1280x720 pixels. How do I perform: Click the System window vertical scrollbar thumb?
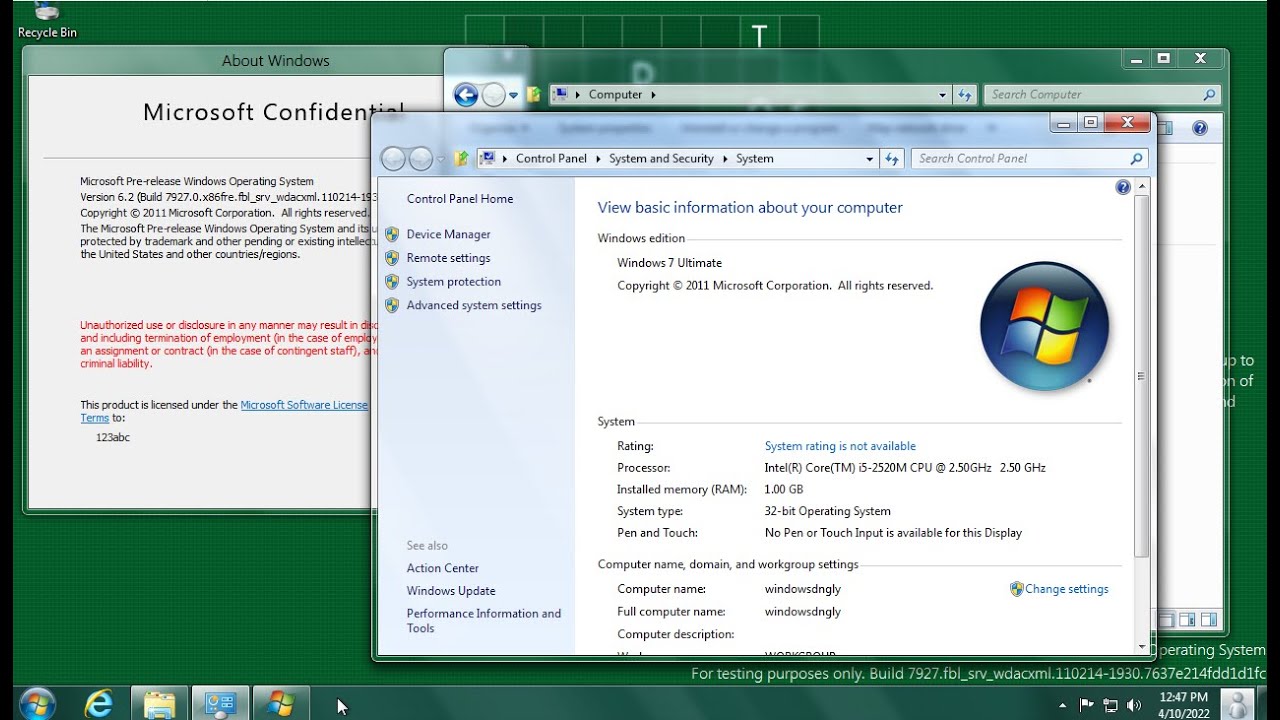pyautogui.click(x=1143, y=377)
